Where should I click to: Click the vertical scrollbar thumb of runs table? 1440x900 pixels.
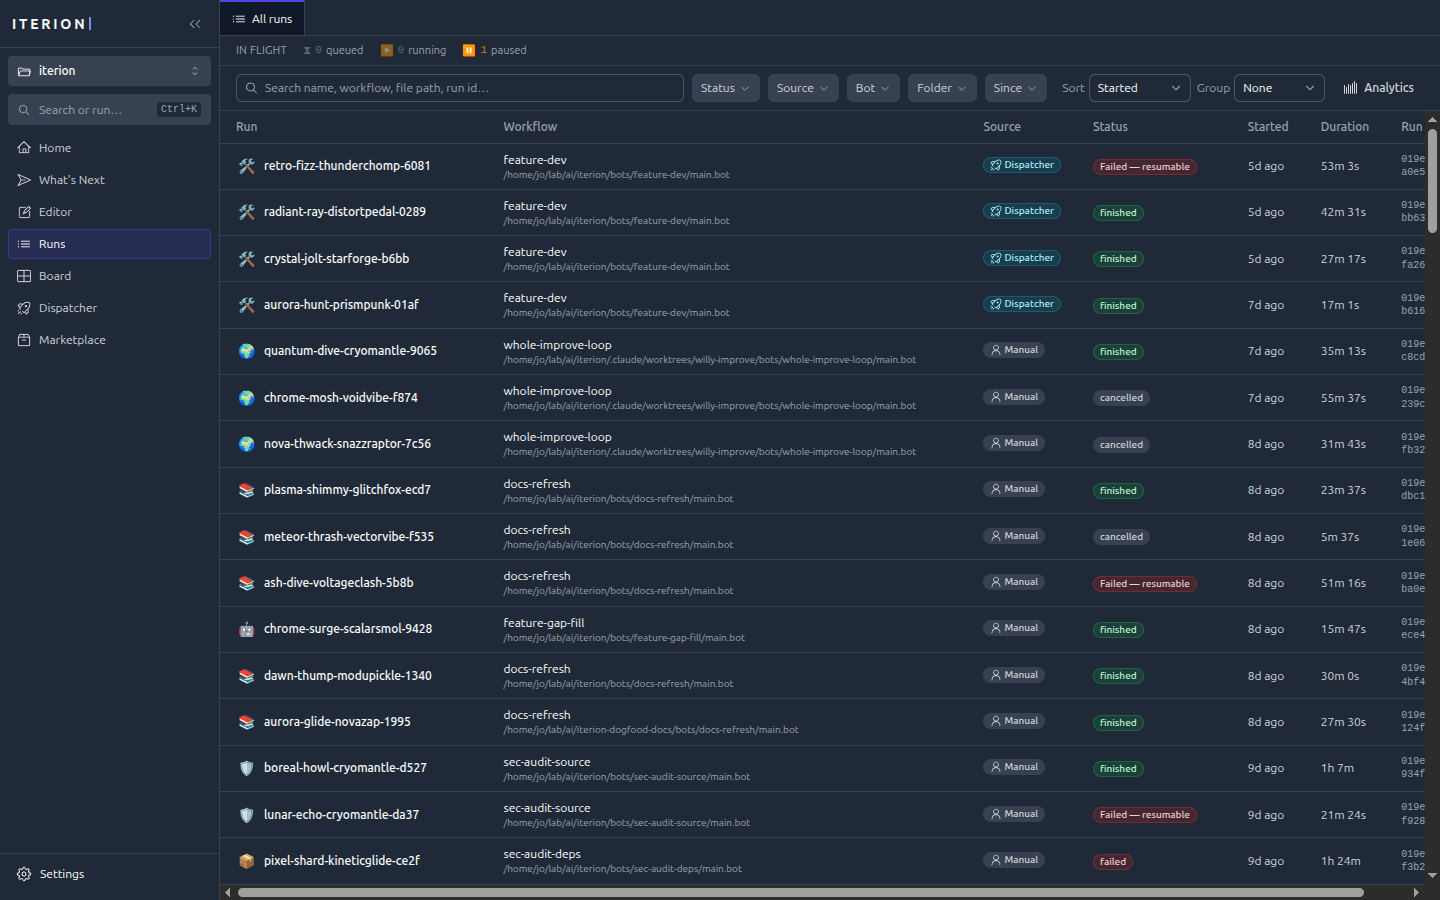click(1432, 180)
